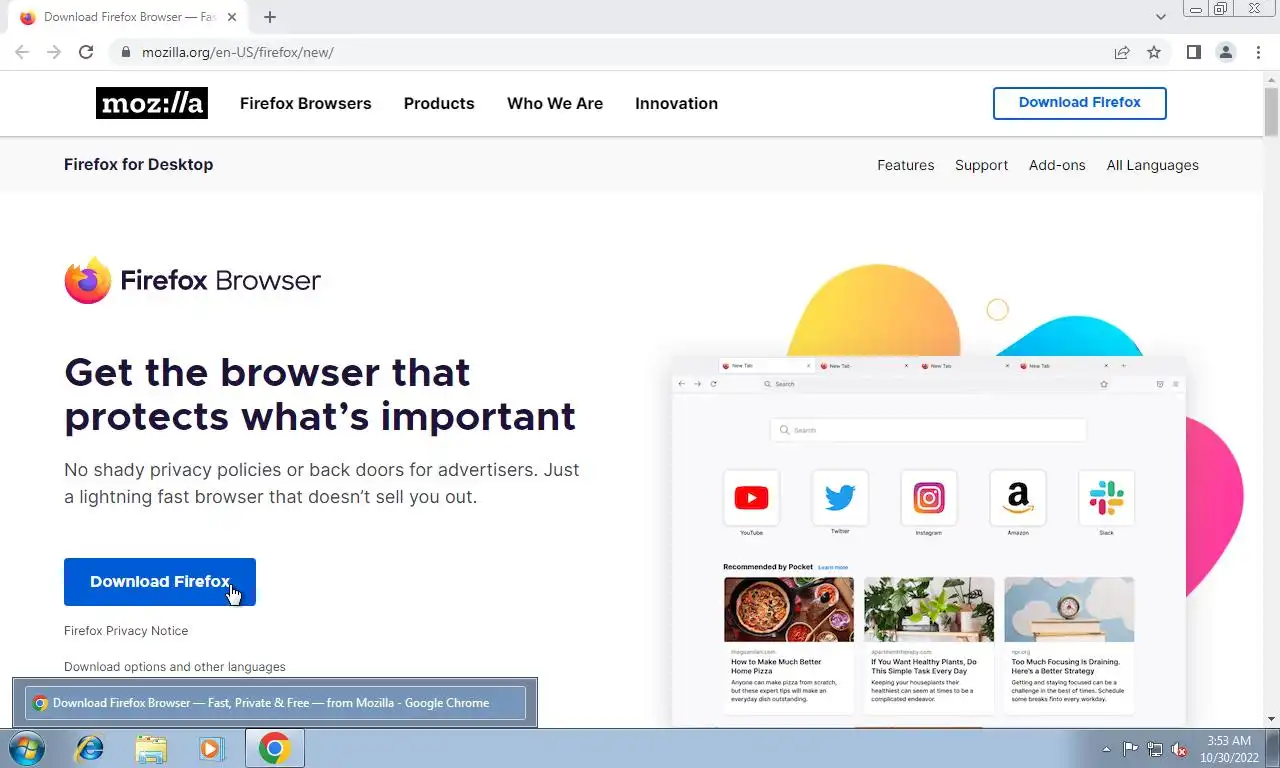Click the forward navigation arrow
Screen dimensions: 1280x768
54,52
